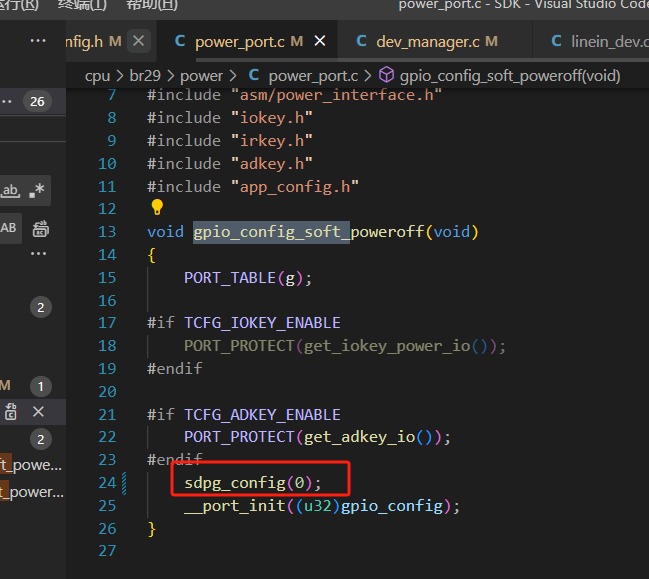Click the power_port.c breadcrumb file
The width and height of the screenshot is (649, 579).
click(x=313, y=76)
